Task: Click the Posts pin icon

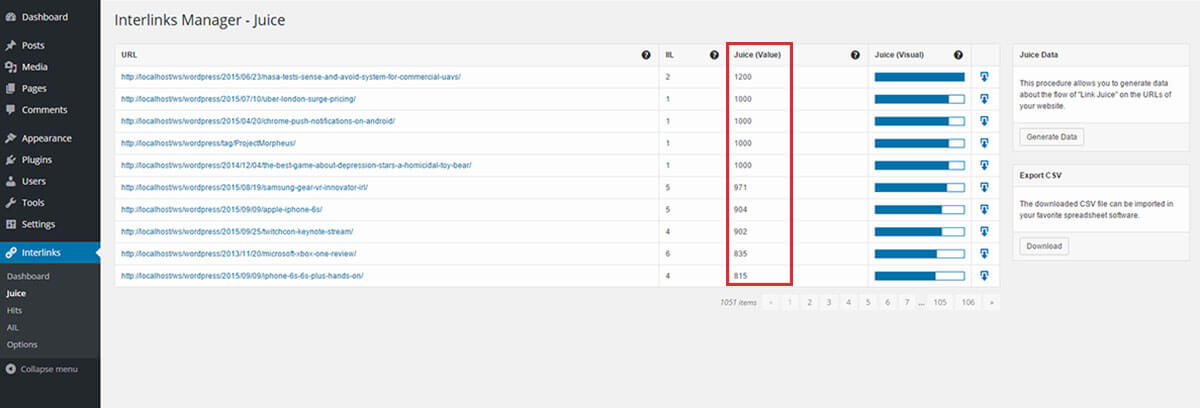Action: [x=10, y=46]
